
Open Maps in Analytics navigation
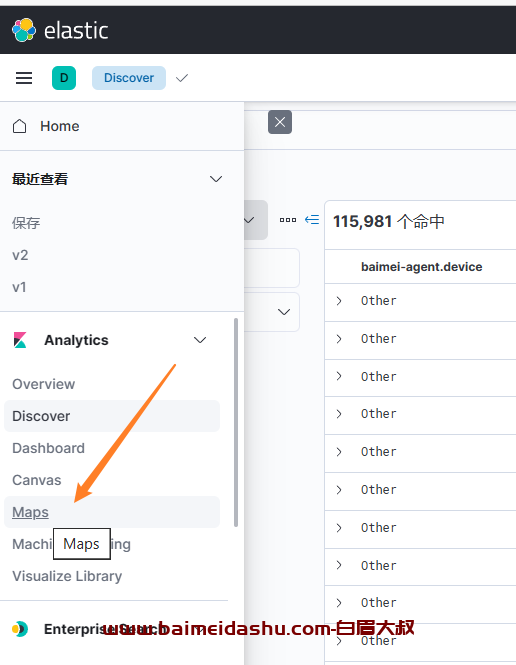[31, 512]
